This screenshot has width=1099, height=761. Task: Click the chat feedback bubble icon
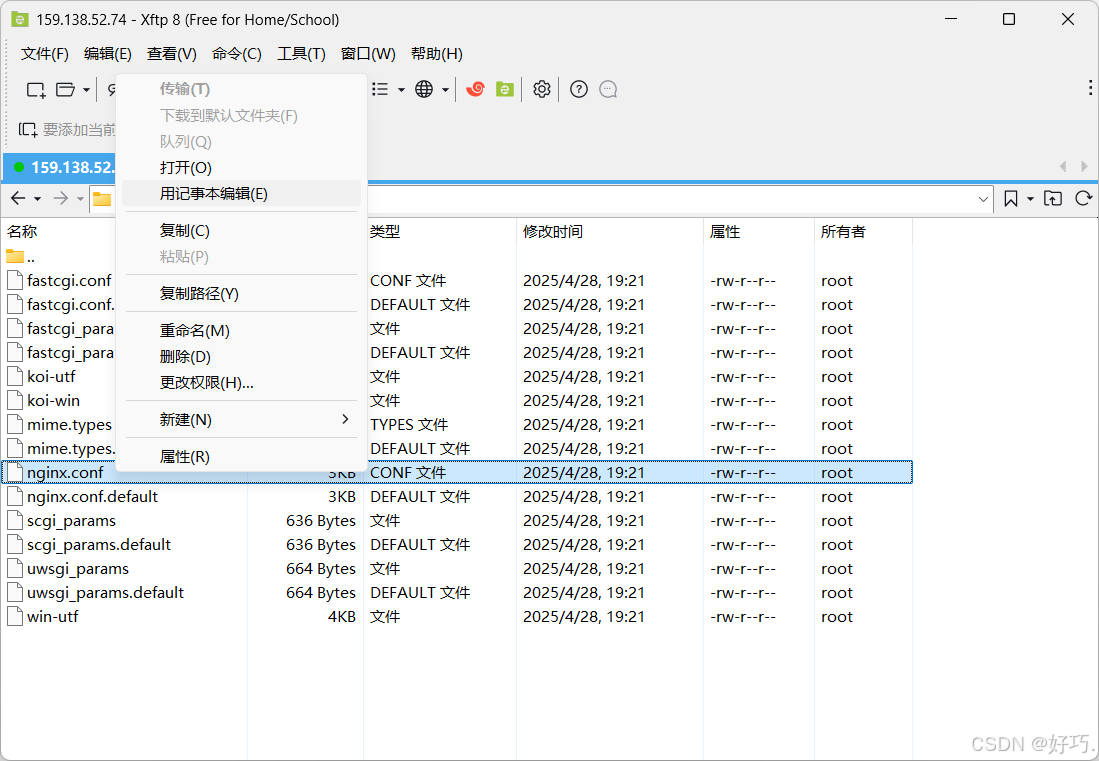608,89
